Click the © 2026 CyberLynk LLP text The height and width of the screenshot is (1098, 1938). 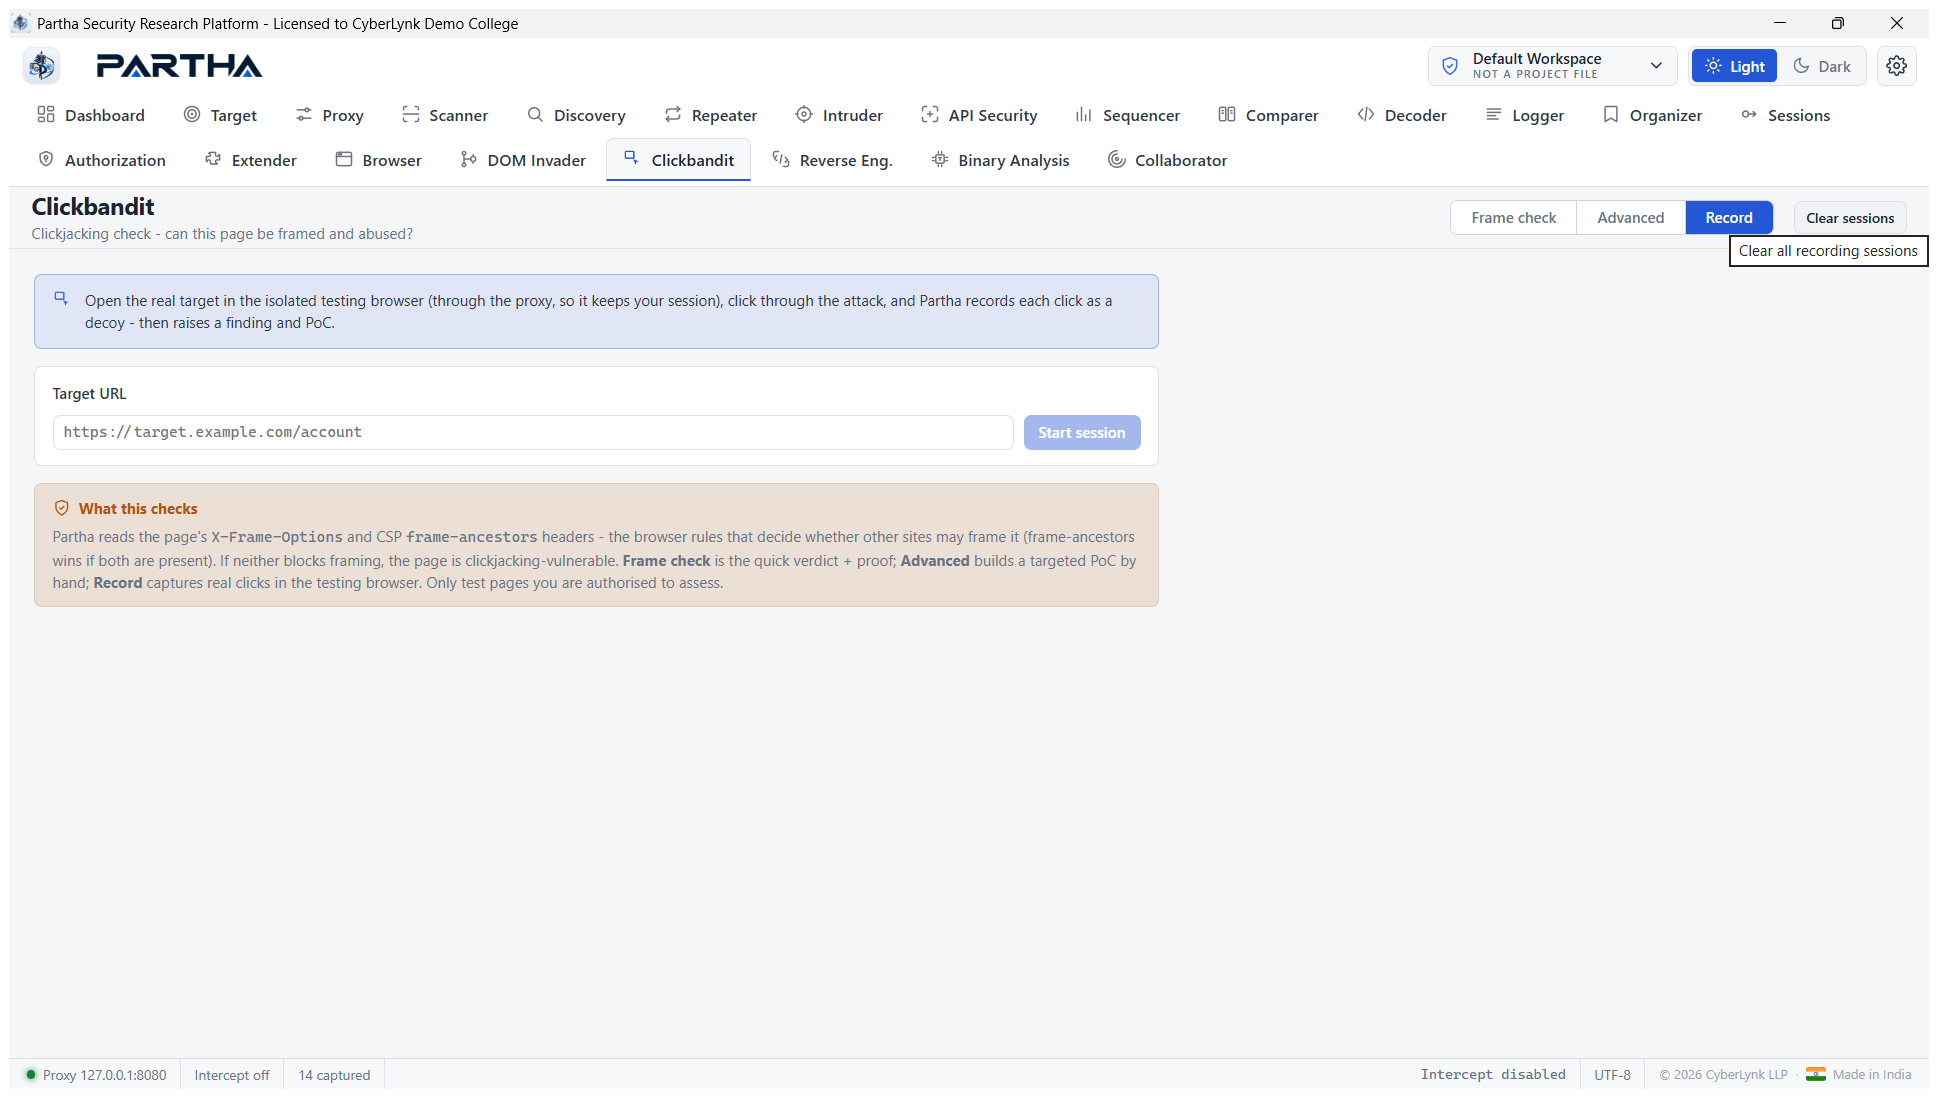1723,1075
